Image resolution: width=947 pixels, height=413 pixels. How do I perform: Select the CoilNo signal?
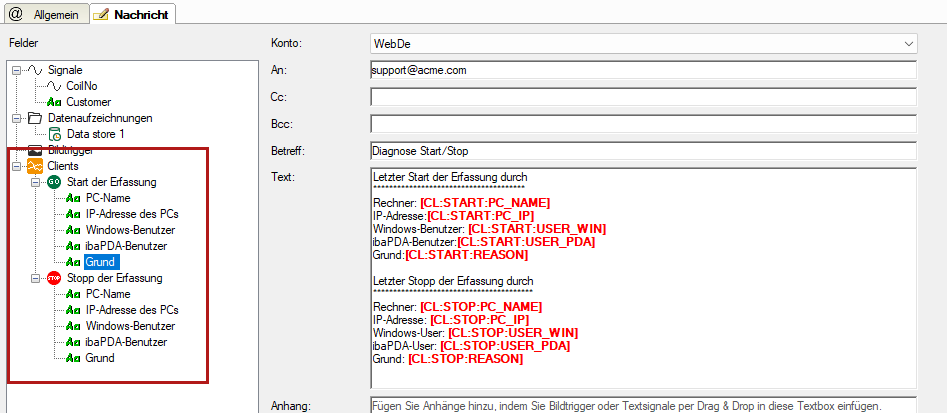(x=82, y=86)
